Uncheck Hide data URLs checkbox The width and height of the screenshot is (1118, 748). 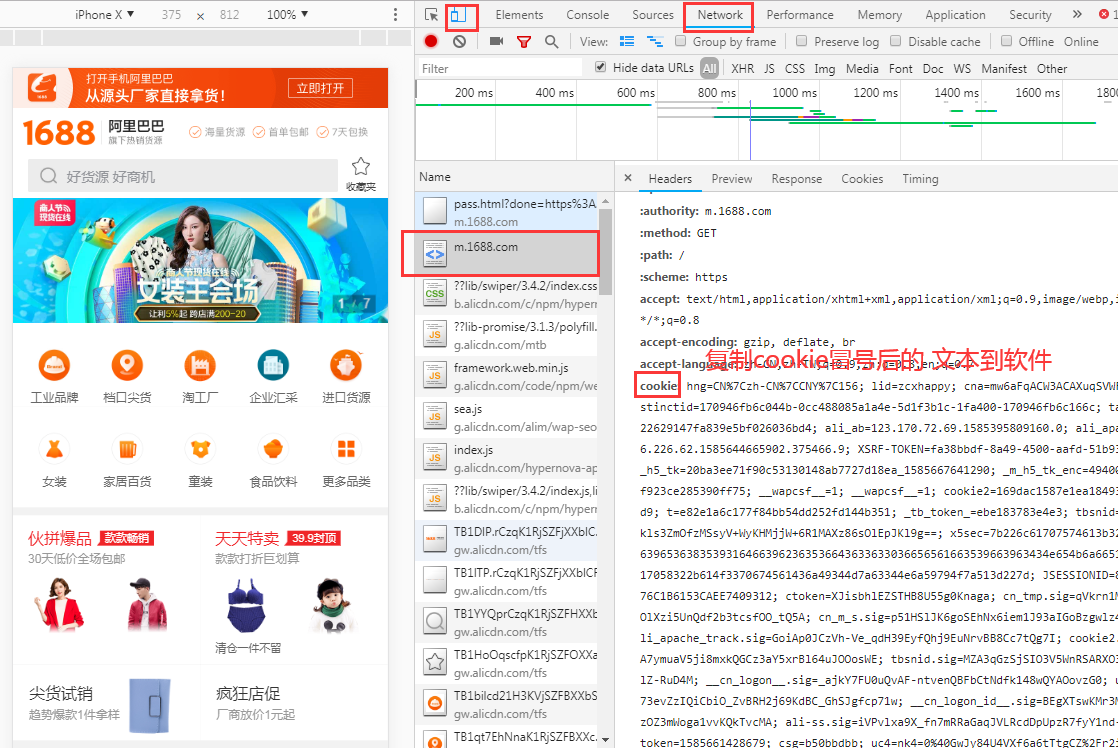[x=600, y=67]
